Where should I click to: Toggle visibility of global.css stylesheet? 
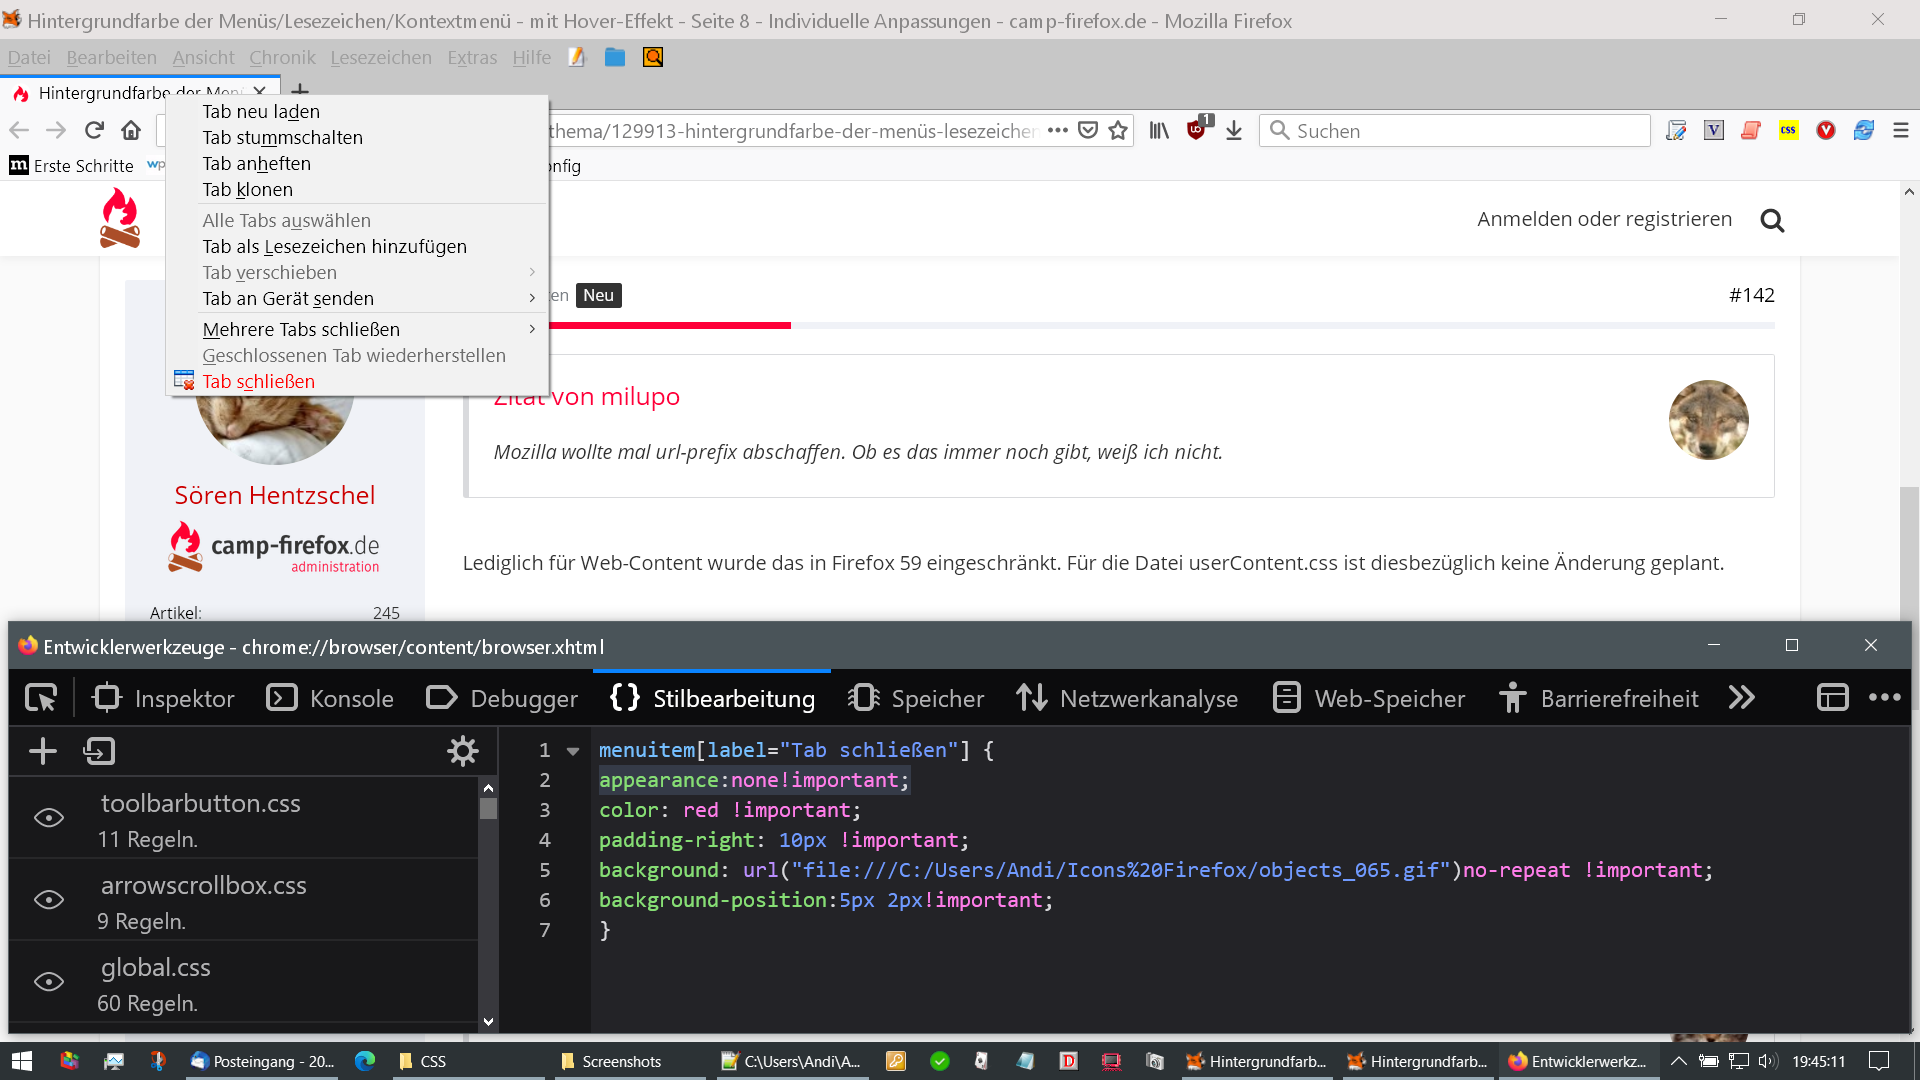[x=49, y=982]
